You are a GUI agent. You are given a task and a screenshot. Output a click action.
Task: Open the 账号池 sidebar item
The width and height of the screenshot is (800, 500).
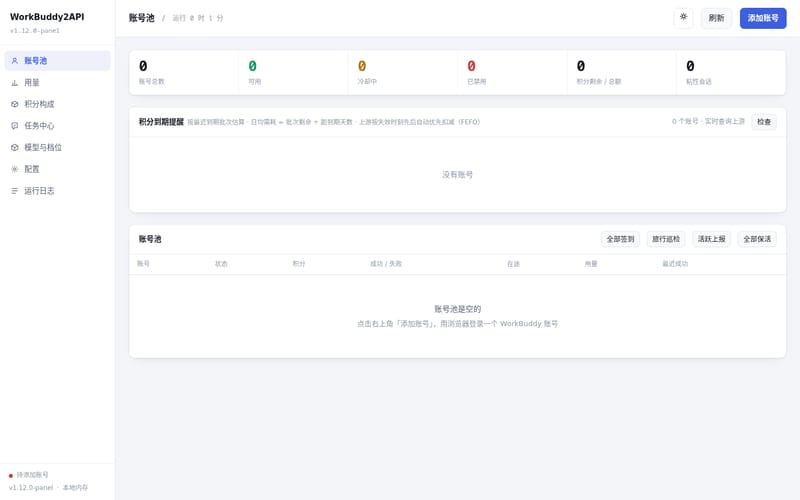point(57,61)
